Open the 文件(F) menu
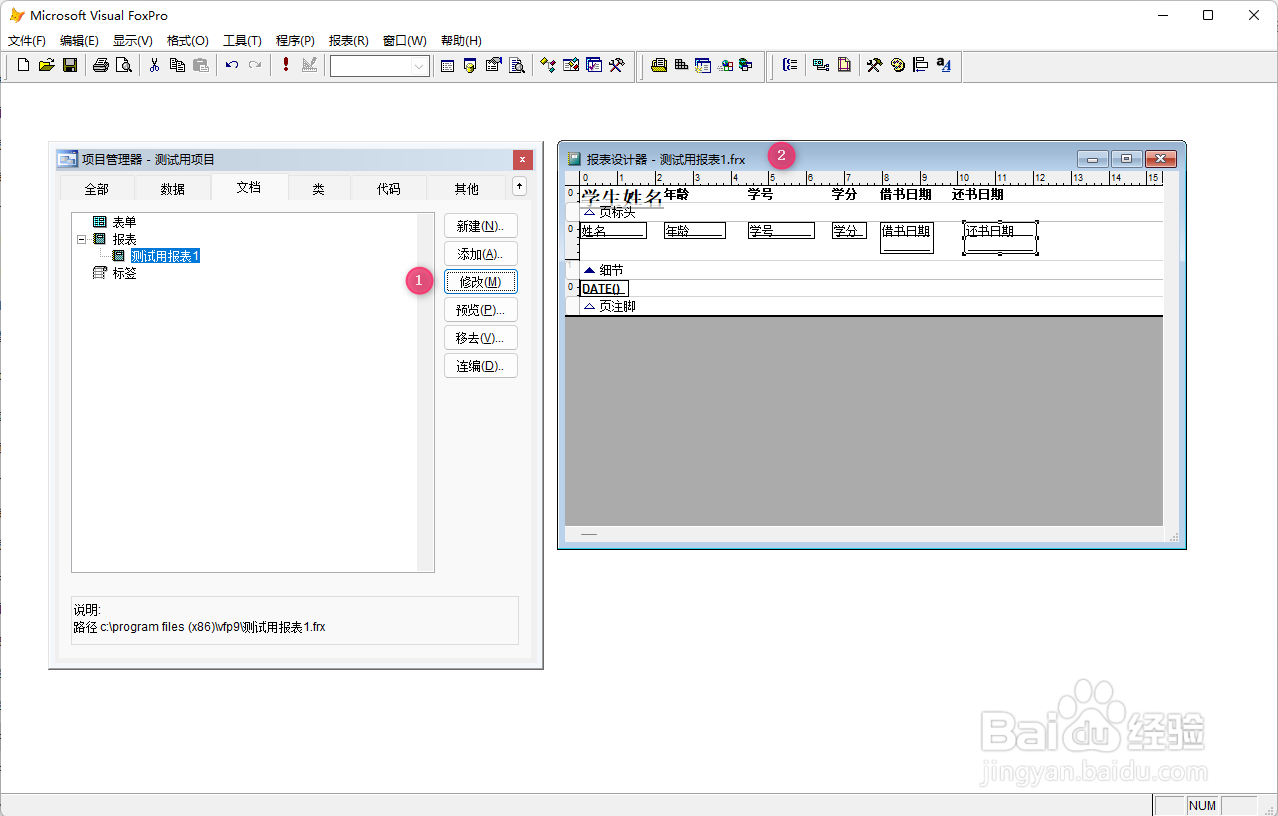1278x816 pixels. point(27,41)
